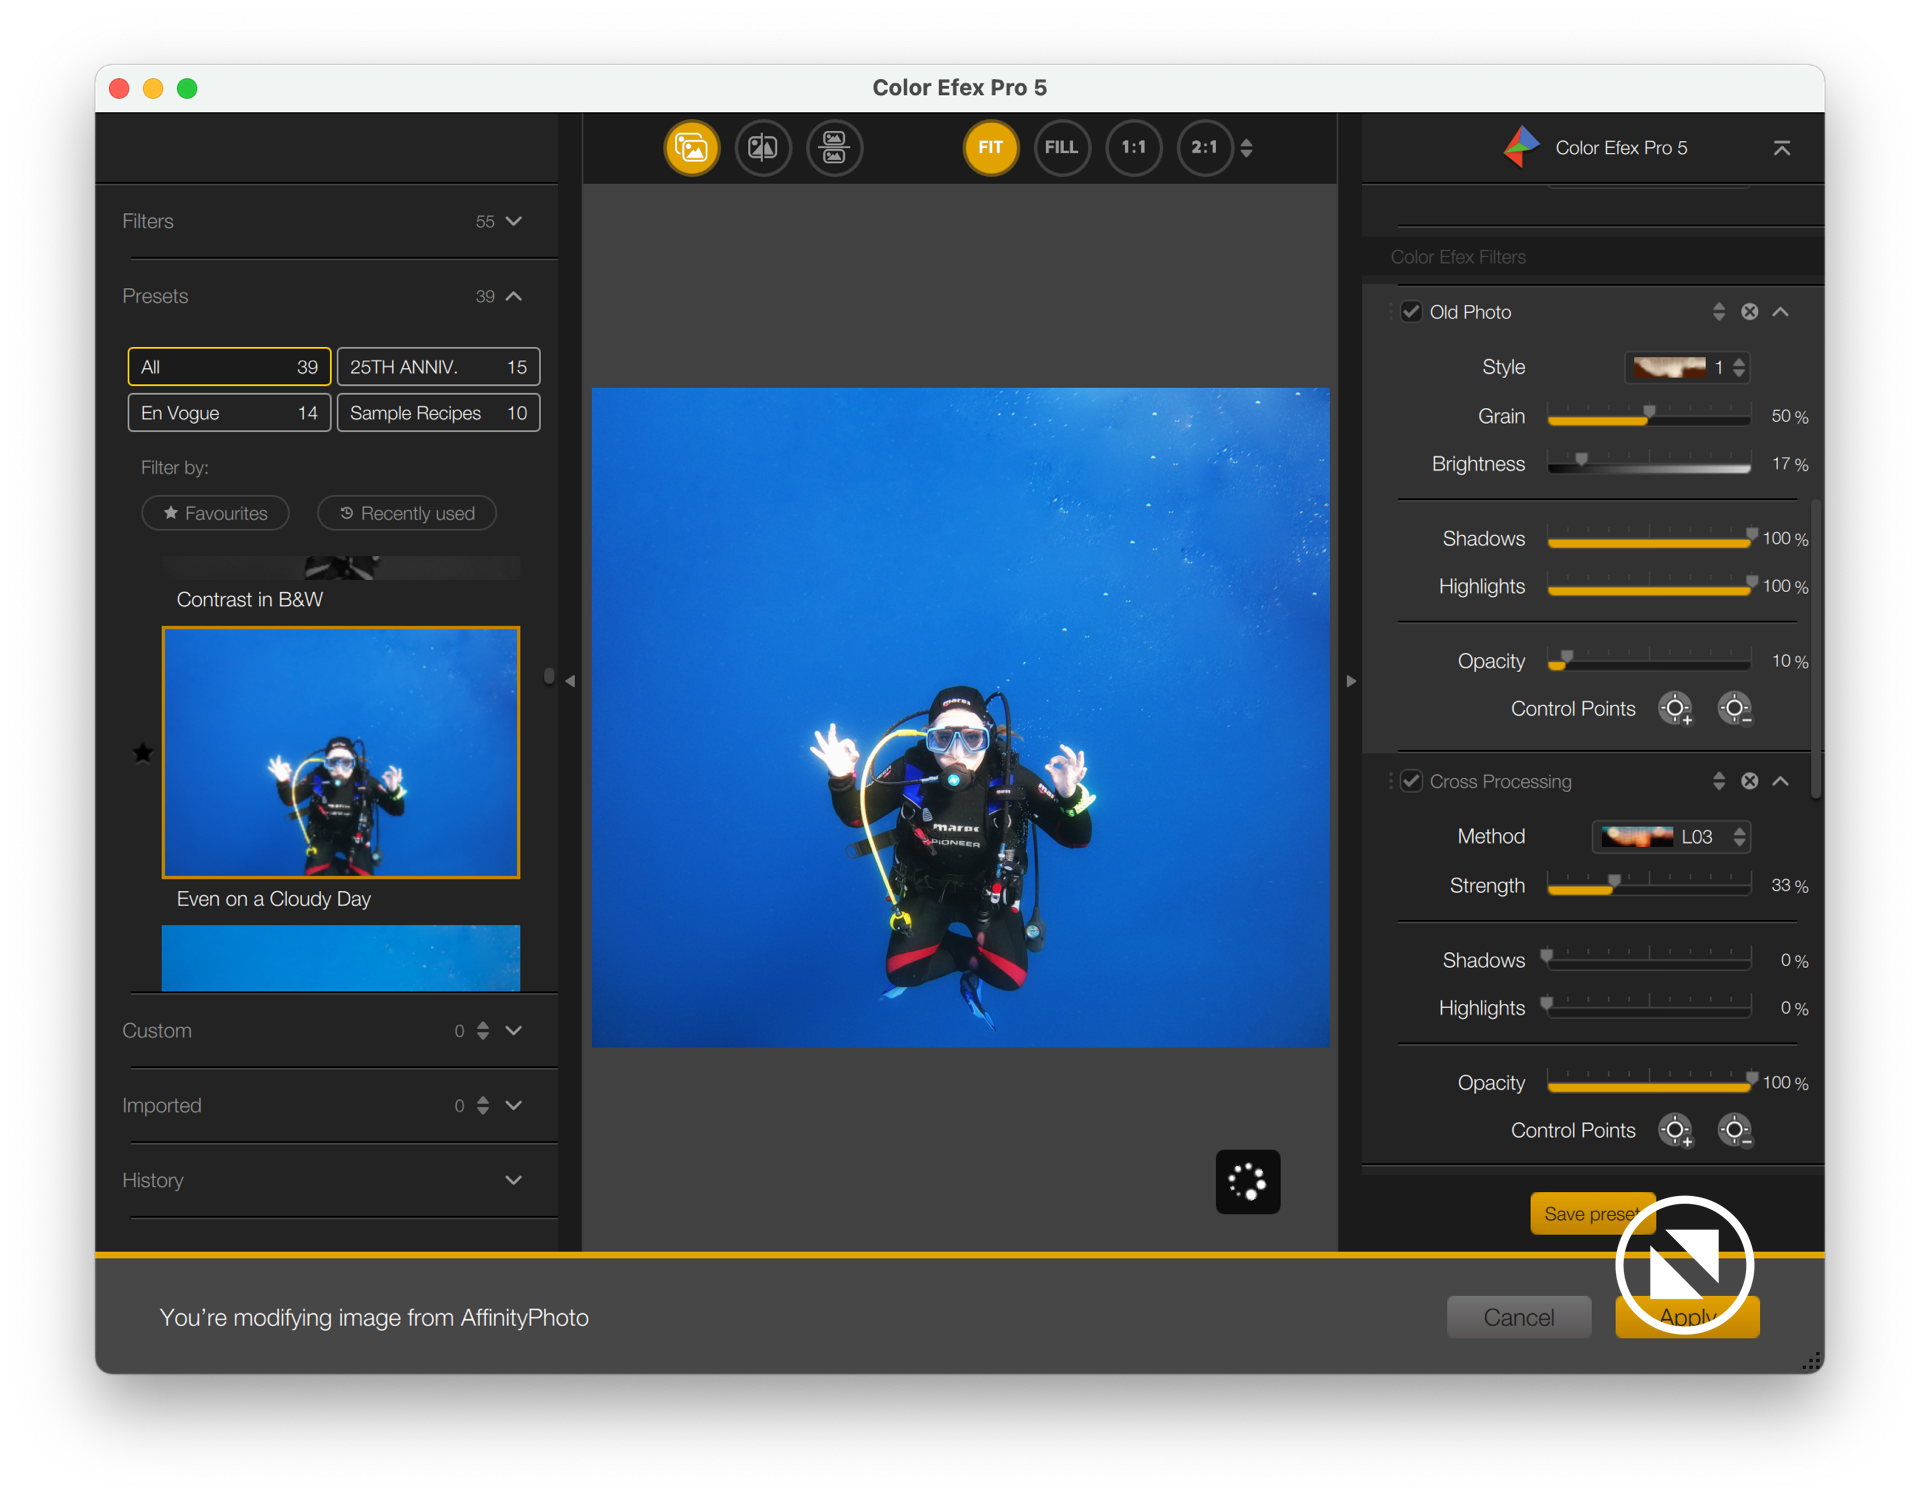This screenshot has height=1500, width=1920.
Task: Click the Cancel button
Action: 1518,1317
